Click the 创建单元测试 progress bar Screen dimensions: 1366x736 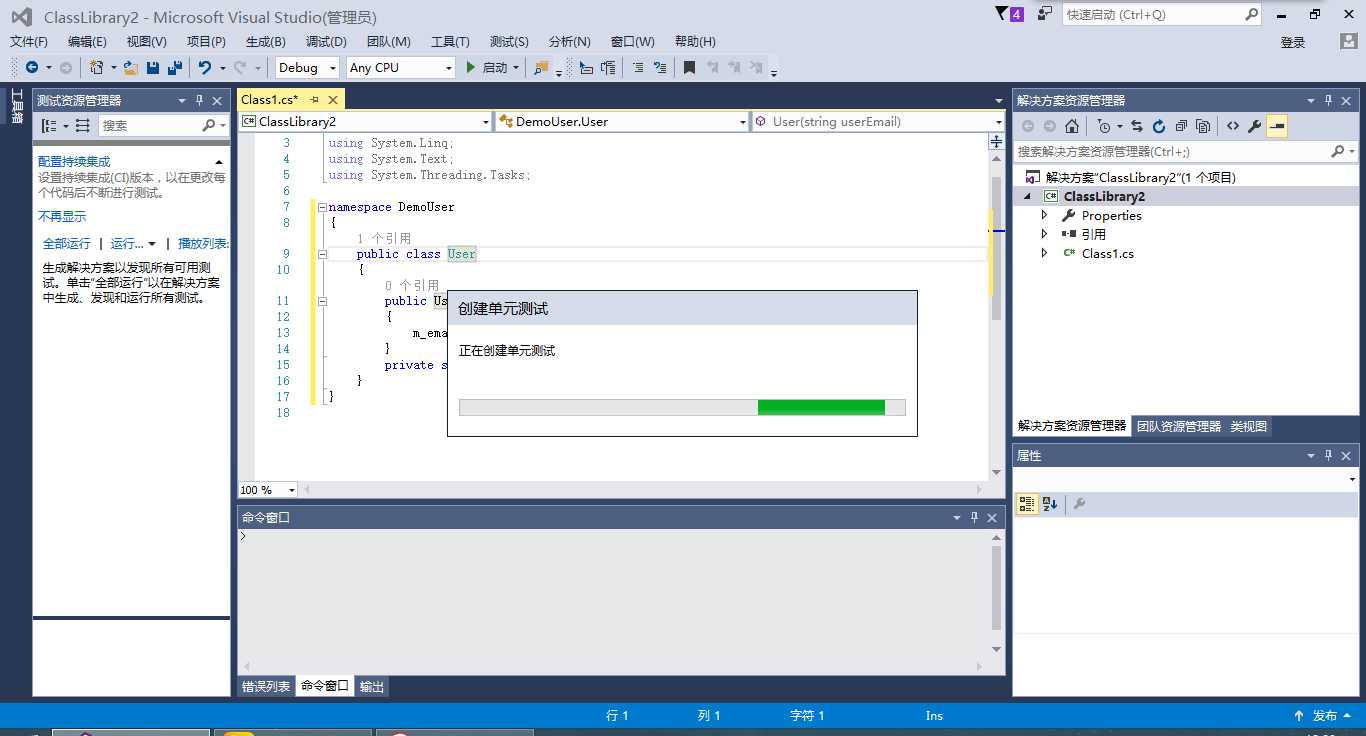682,407
